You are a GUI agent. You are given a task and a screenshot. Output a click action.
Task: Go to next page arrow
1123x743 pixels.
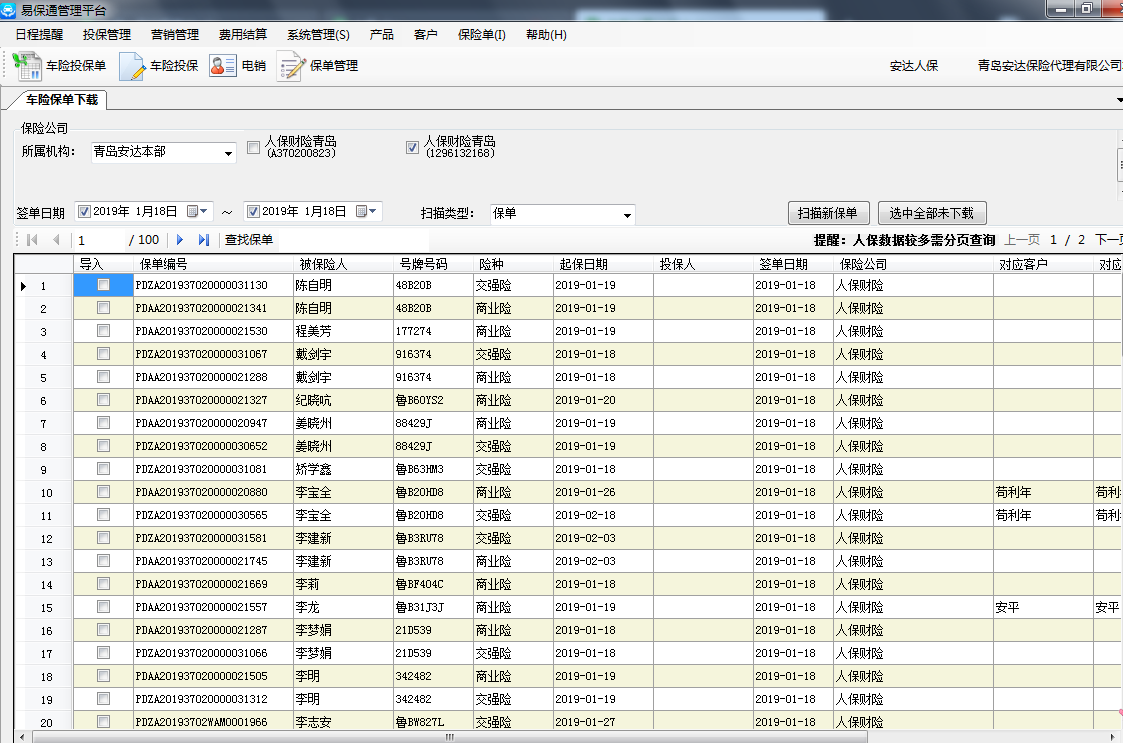pos(180,240)
